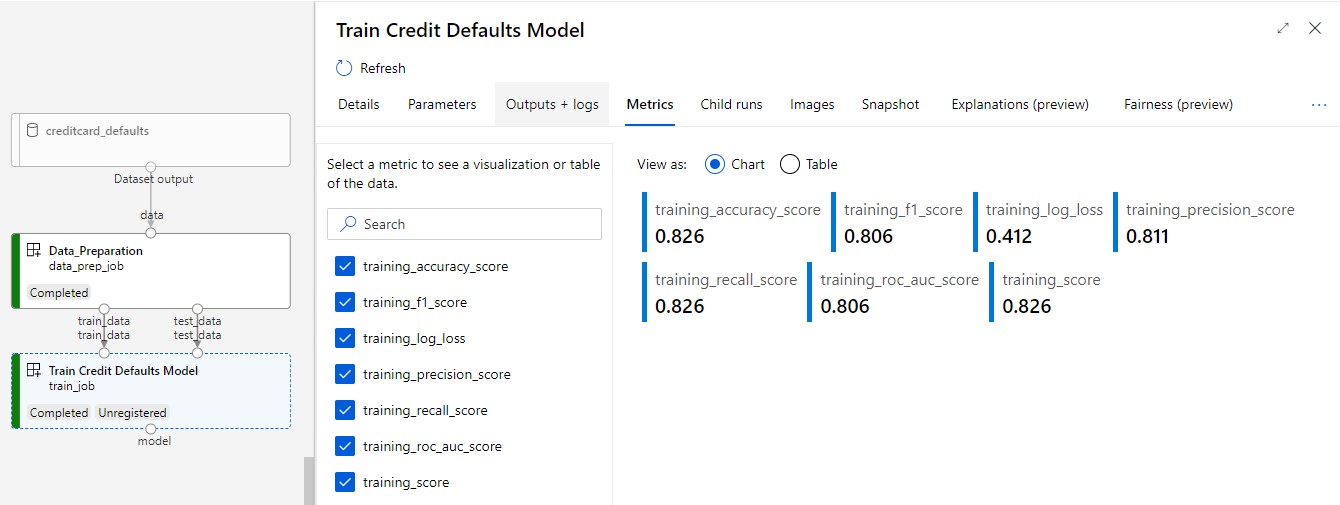This screenshot has height=505, width=1340.
Task: Expand the panel with the diagonal arrows icon
Action: click(x=1283, y=29)
